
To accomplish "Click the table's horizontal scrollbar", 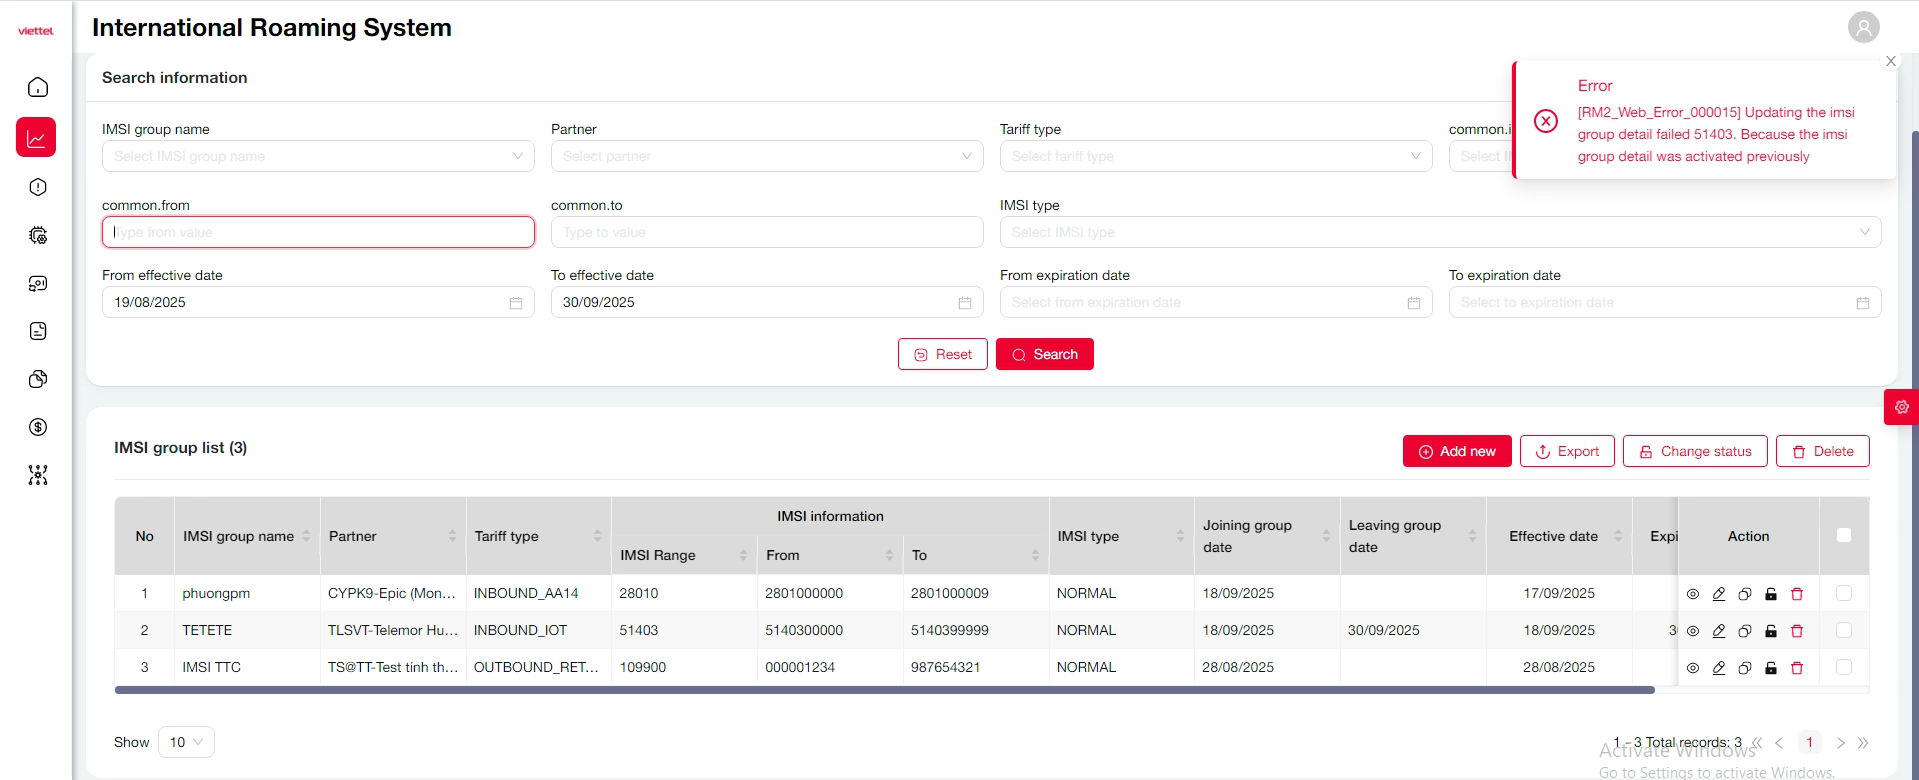I will (884, 690).
